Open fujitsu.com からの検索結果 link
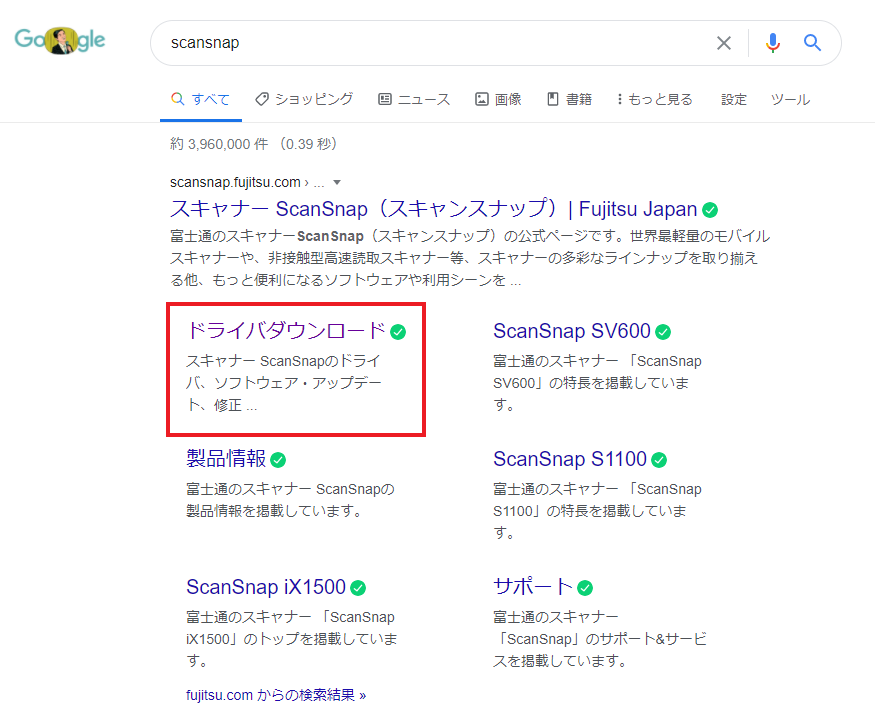This screenshot has height=722, width=875. [276, 695]
